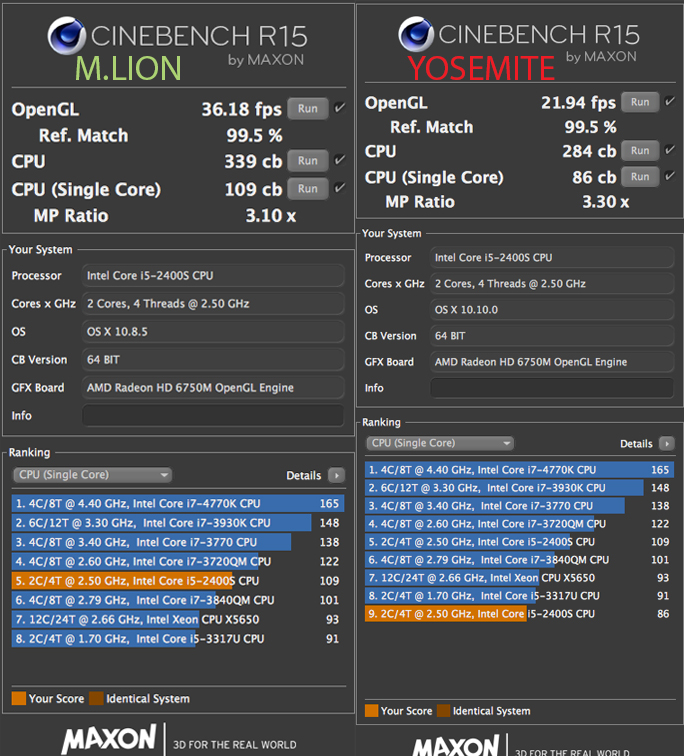Click the MAXON logo under the YOSEMITE ranking

click(x=455, y=745)
